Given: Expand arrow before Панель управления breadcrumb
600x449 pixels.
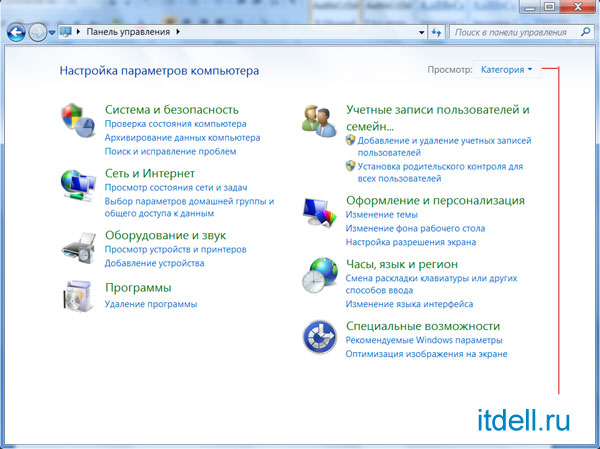Looking at the screenshot, I should coord(78,32).
